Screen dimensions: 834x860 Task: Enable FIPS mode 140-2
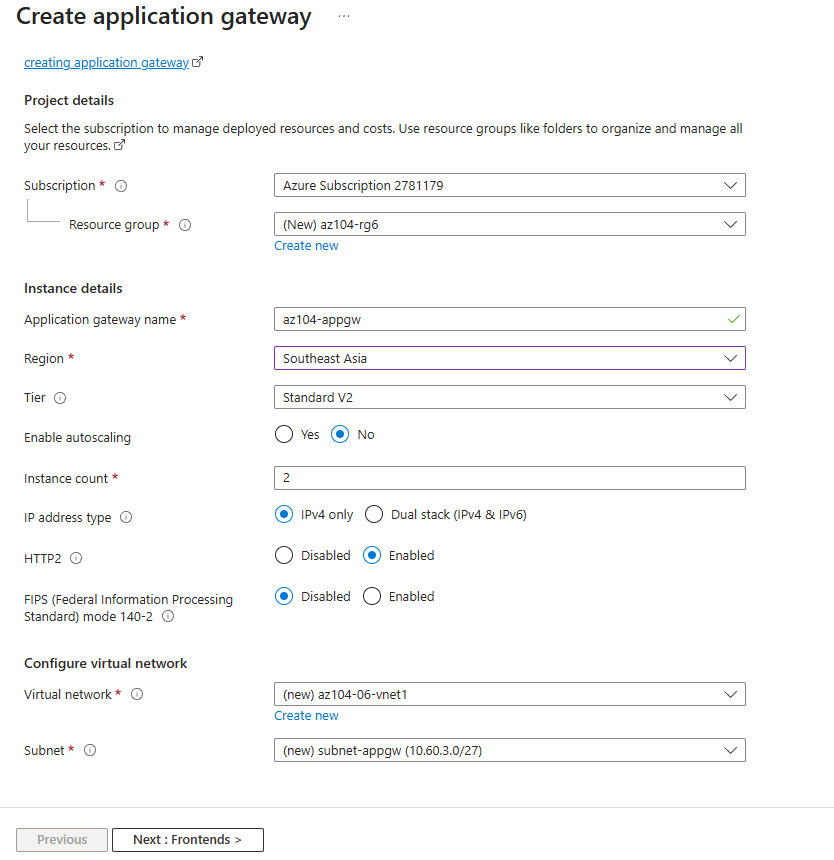tap(371, 596)
